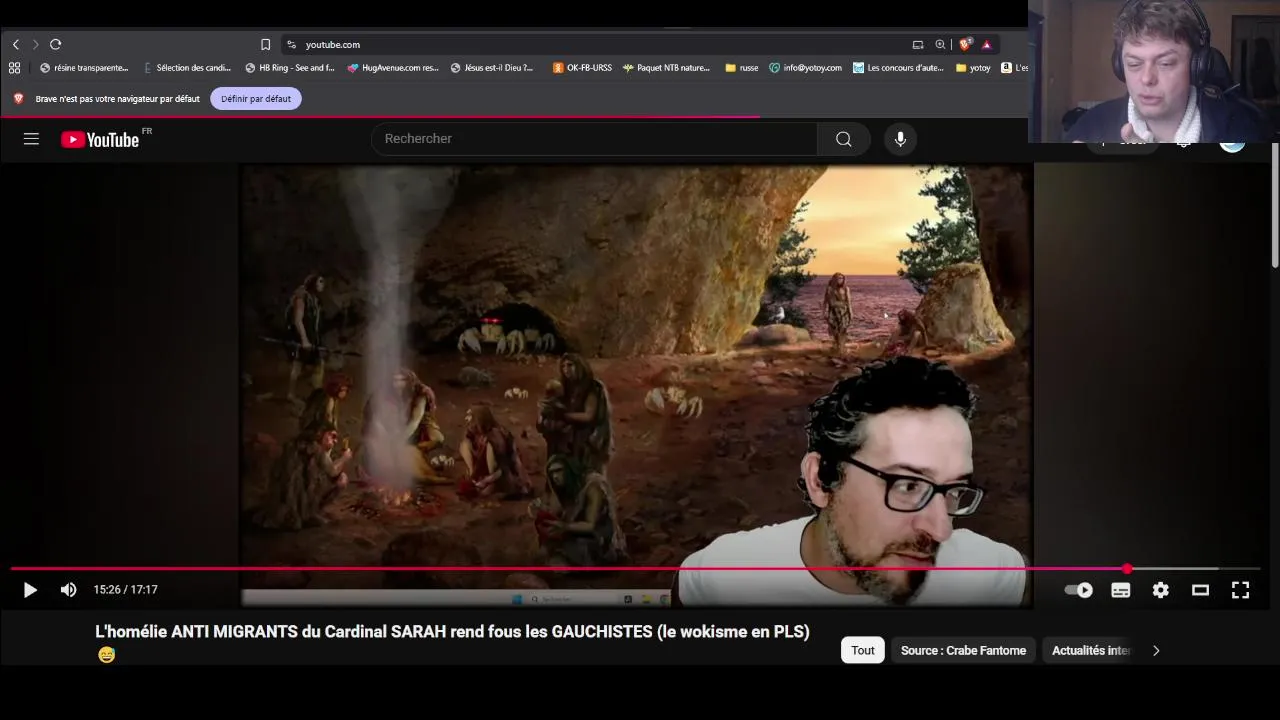Open the Brave Shields lion icon
Screen dimensions: 1280x720
tap(964, 44)
